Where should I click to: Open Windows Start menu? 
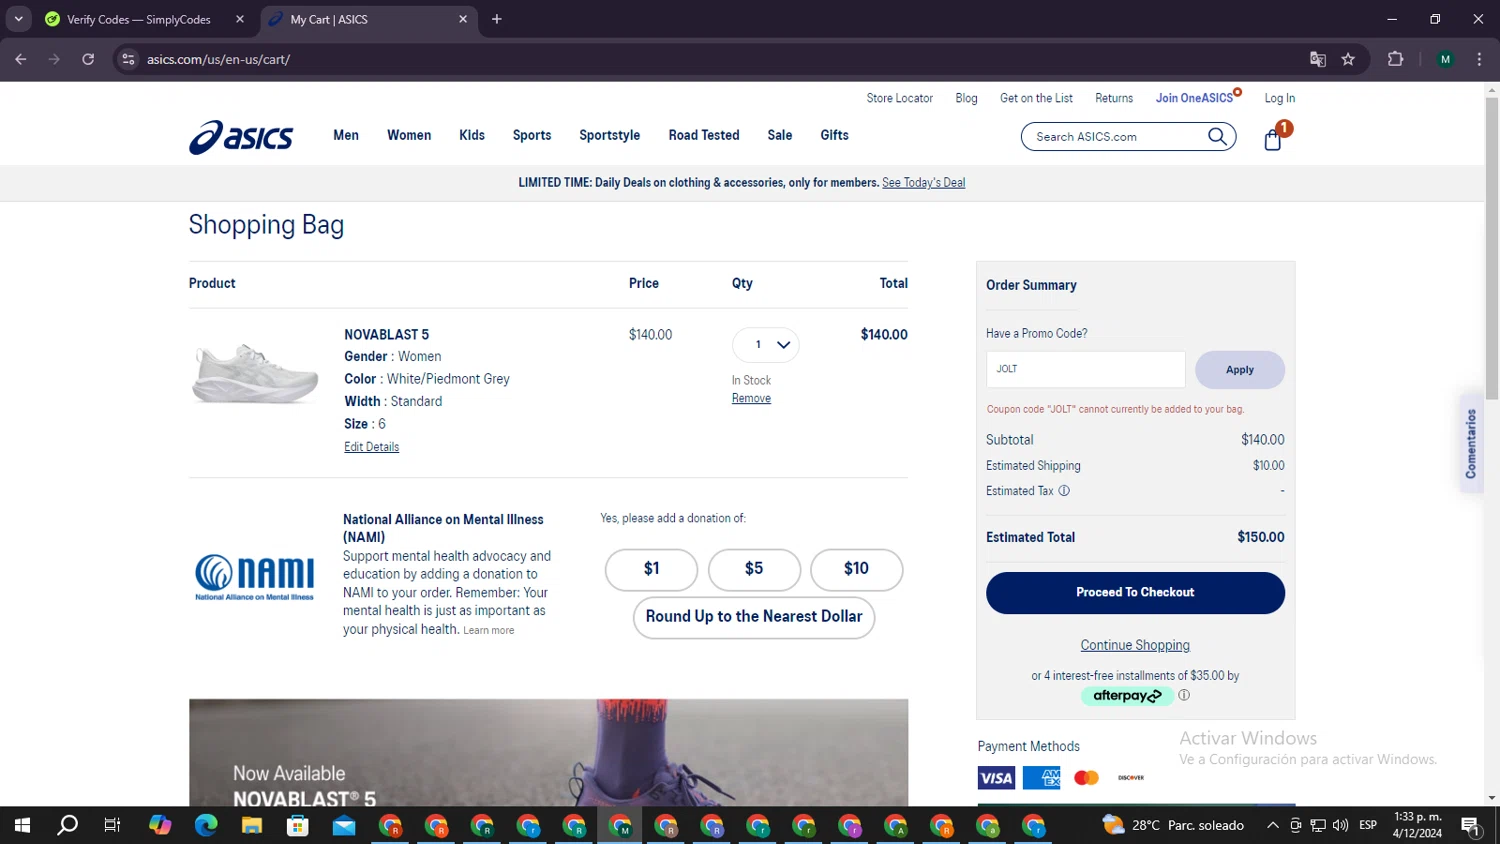coord(22,825)
